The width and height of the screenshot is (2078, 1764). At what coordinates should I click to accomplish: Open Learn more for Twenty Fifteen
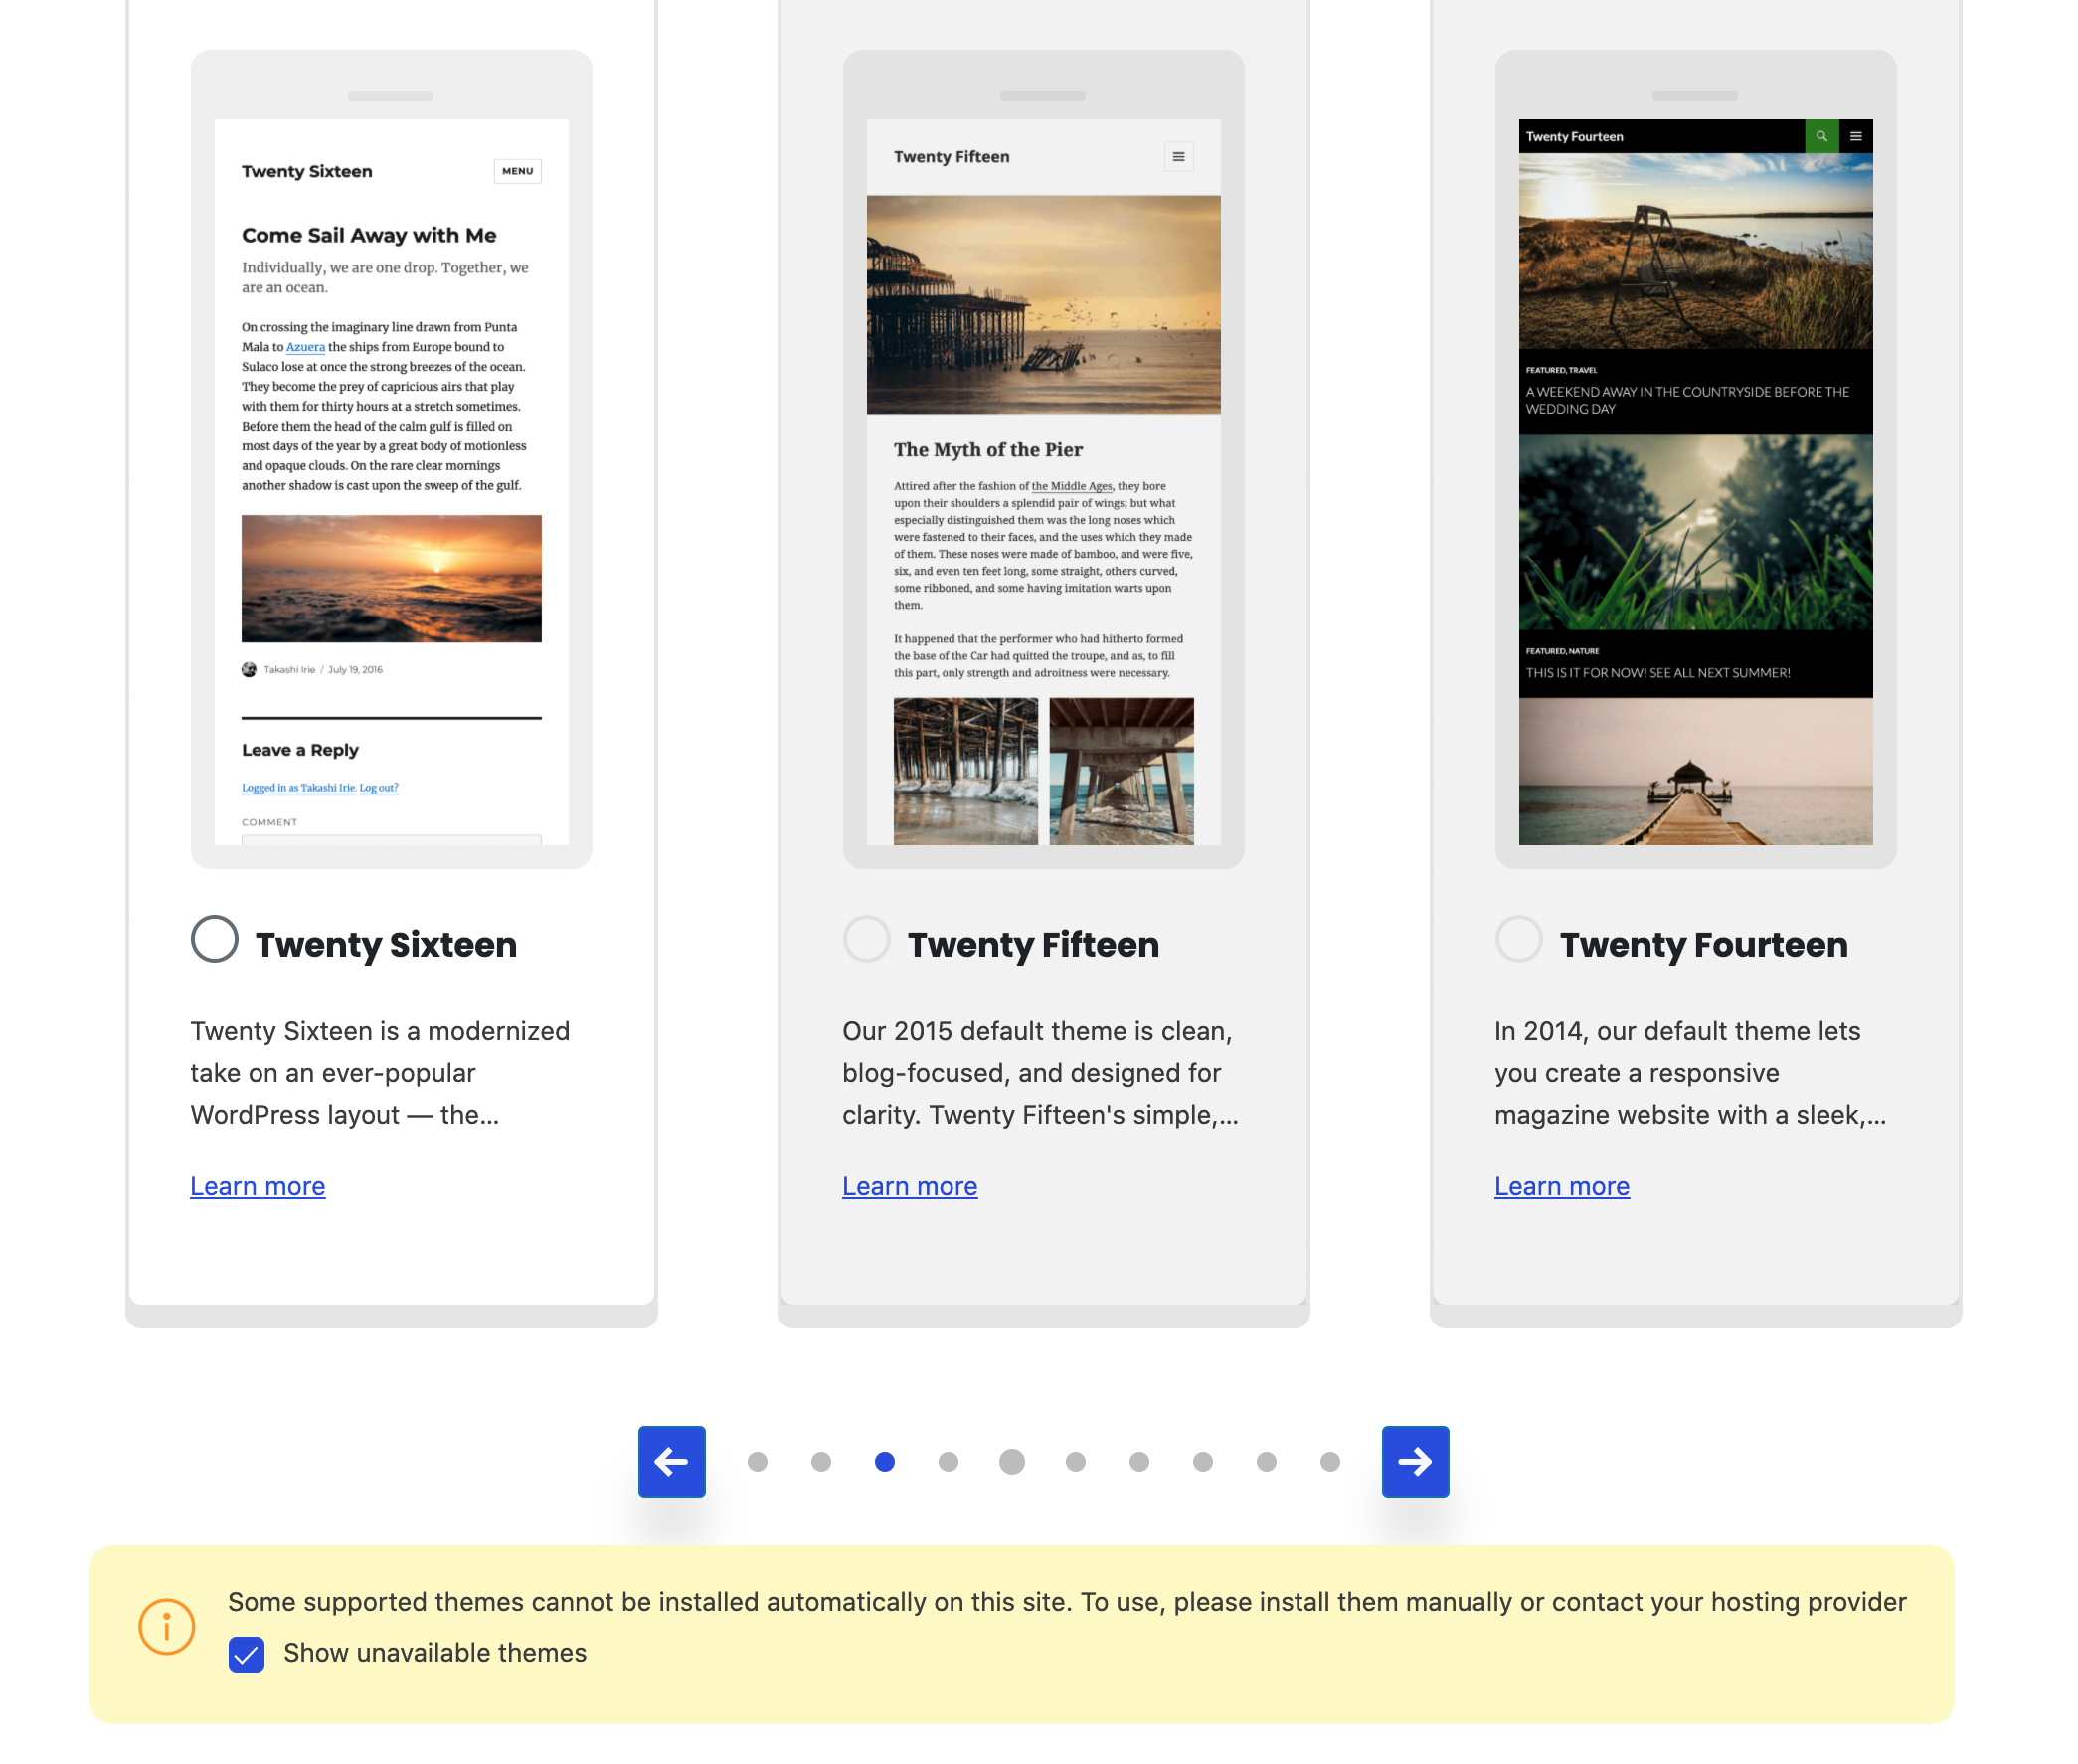[x=909, y=1185]
